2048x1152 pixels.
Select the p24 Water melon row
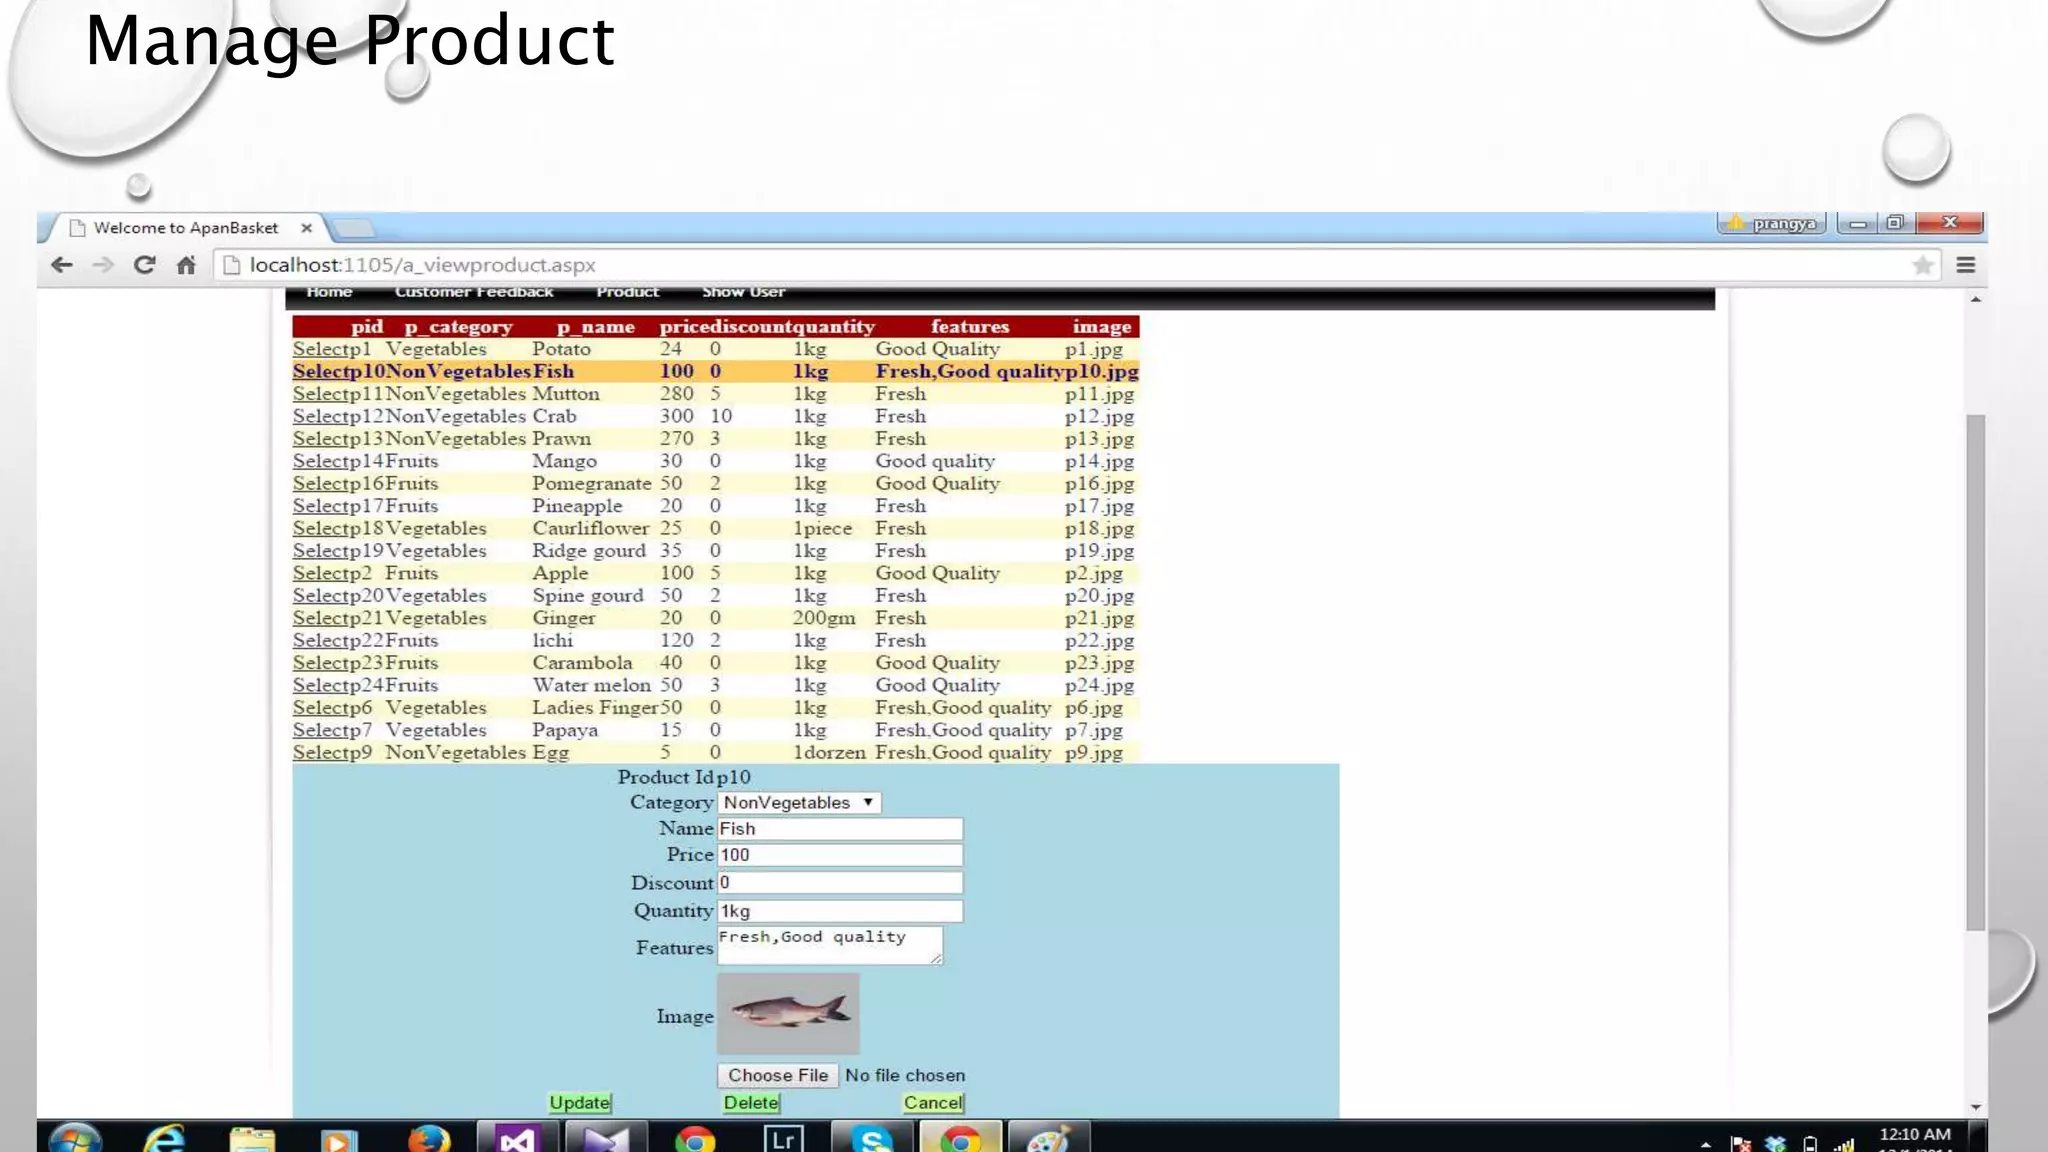319,685
